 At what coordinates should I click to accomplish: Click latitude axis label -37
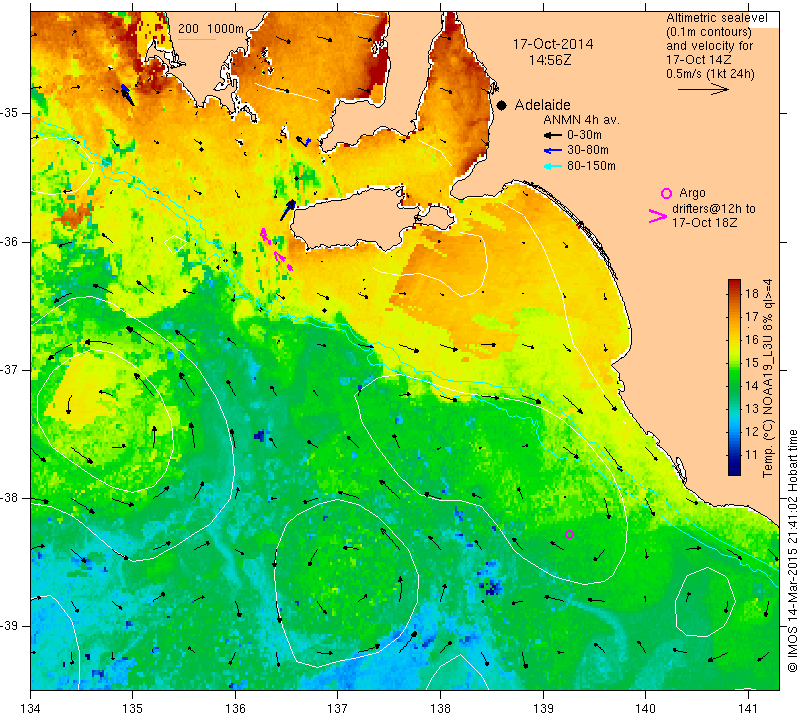9,369
